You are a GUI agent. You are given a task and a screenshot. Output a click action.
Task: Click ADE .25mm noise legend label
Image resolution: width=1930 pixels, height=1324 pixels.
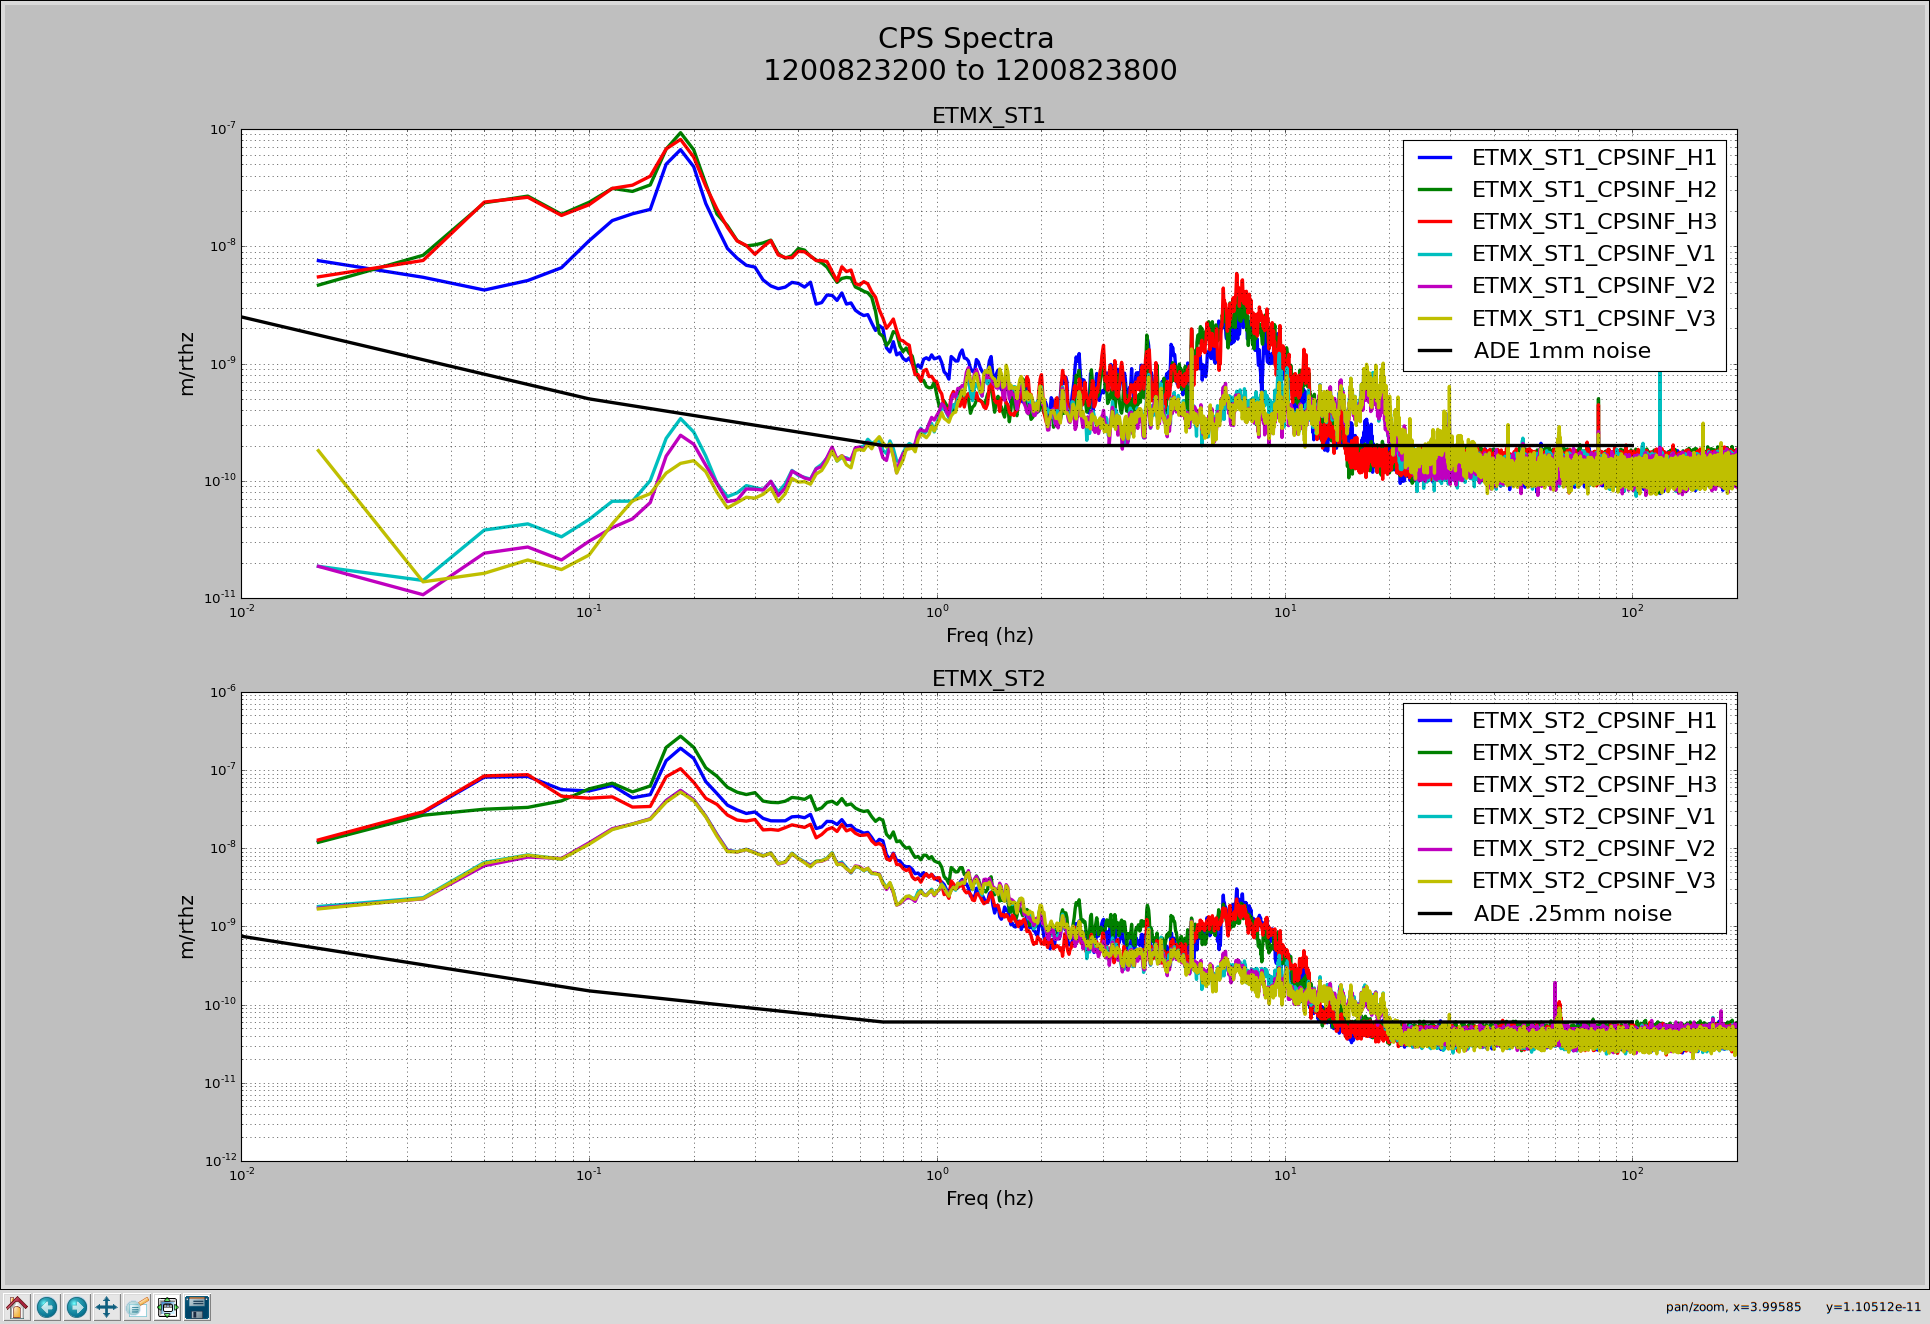pyautogui.click(x=1572, y=914)
